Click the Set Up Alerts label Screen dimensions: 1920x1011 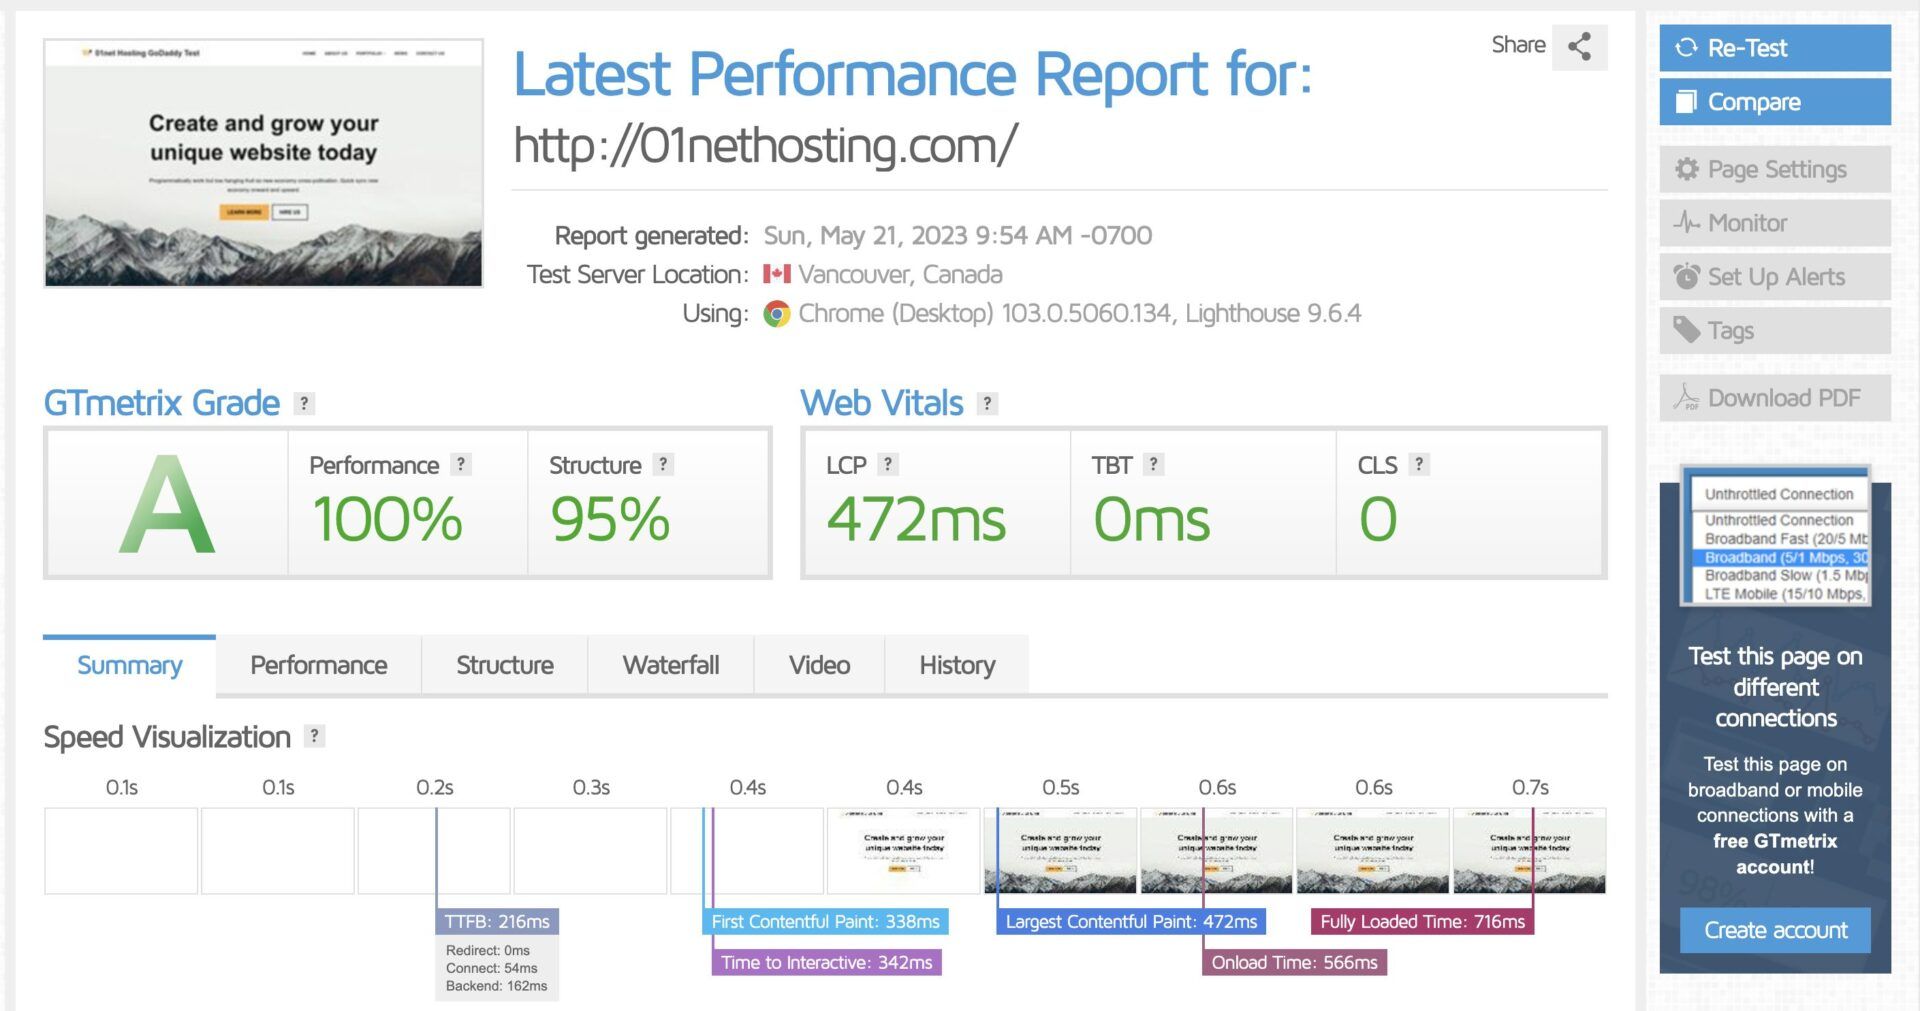1776,277
